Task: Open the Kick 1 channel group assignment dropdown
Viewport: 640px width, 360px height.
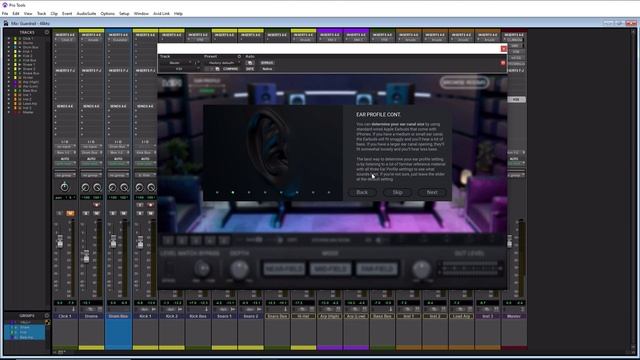Action: point(145,175)
